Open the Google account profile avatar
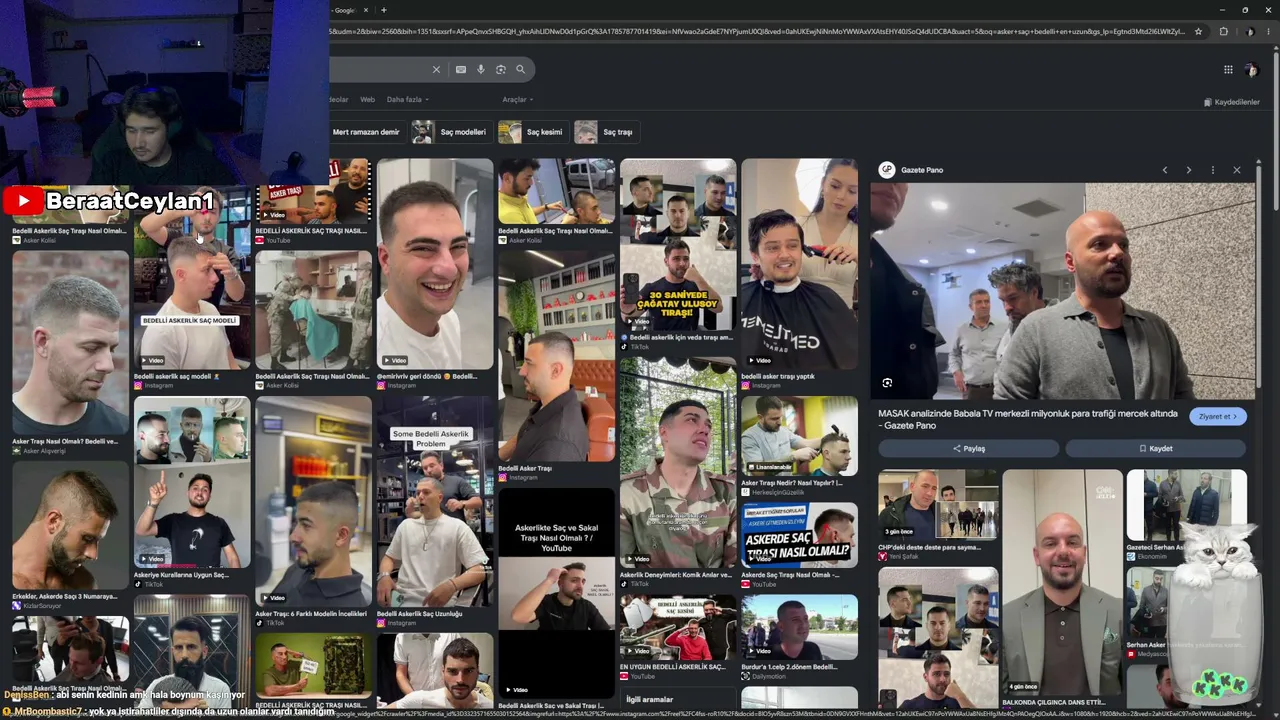This screenshot has width=1280, height=720. [x=1251, y=69]
